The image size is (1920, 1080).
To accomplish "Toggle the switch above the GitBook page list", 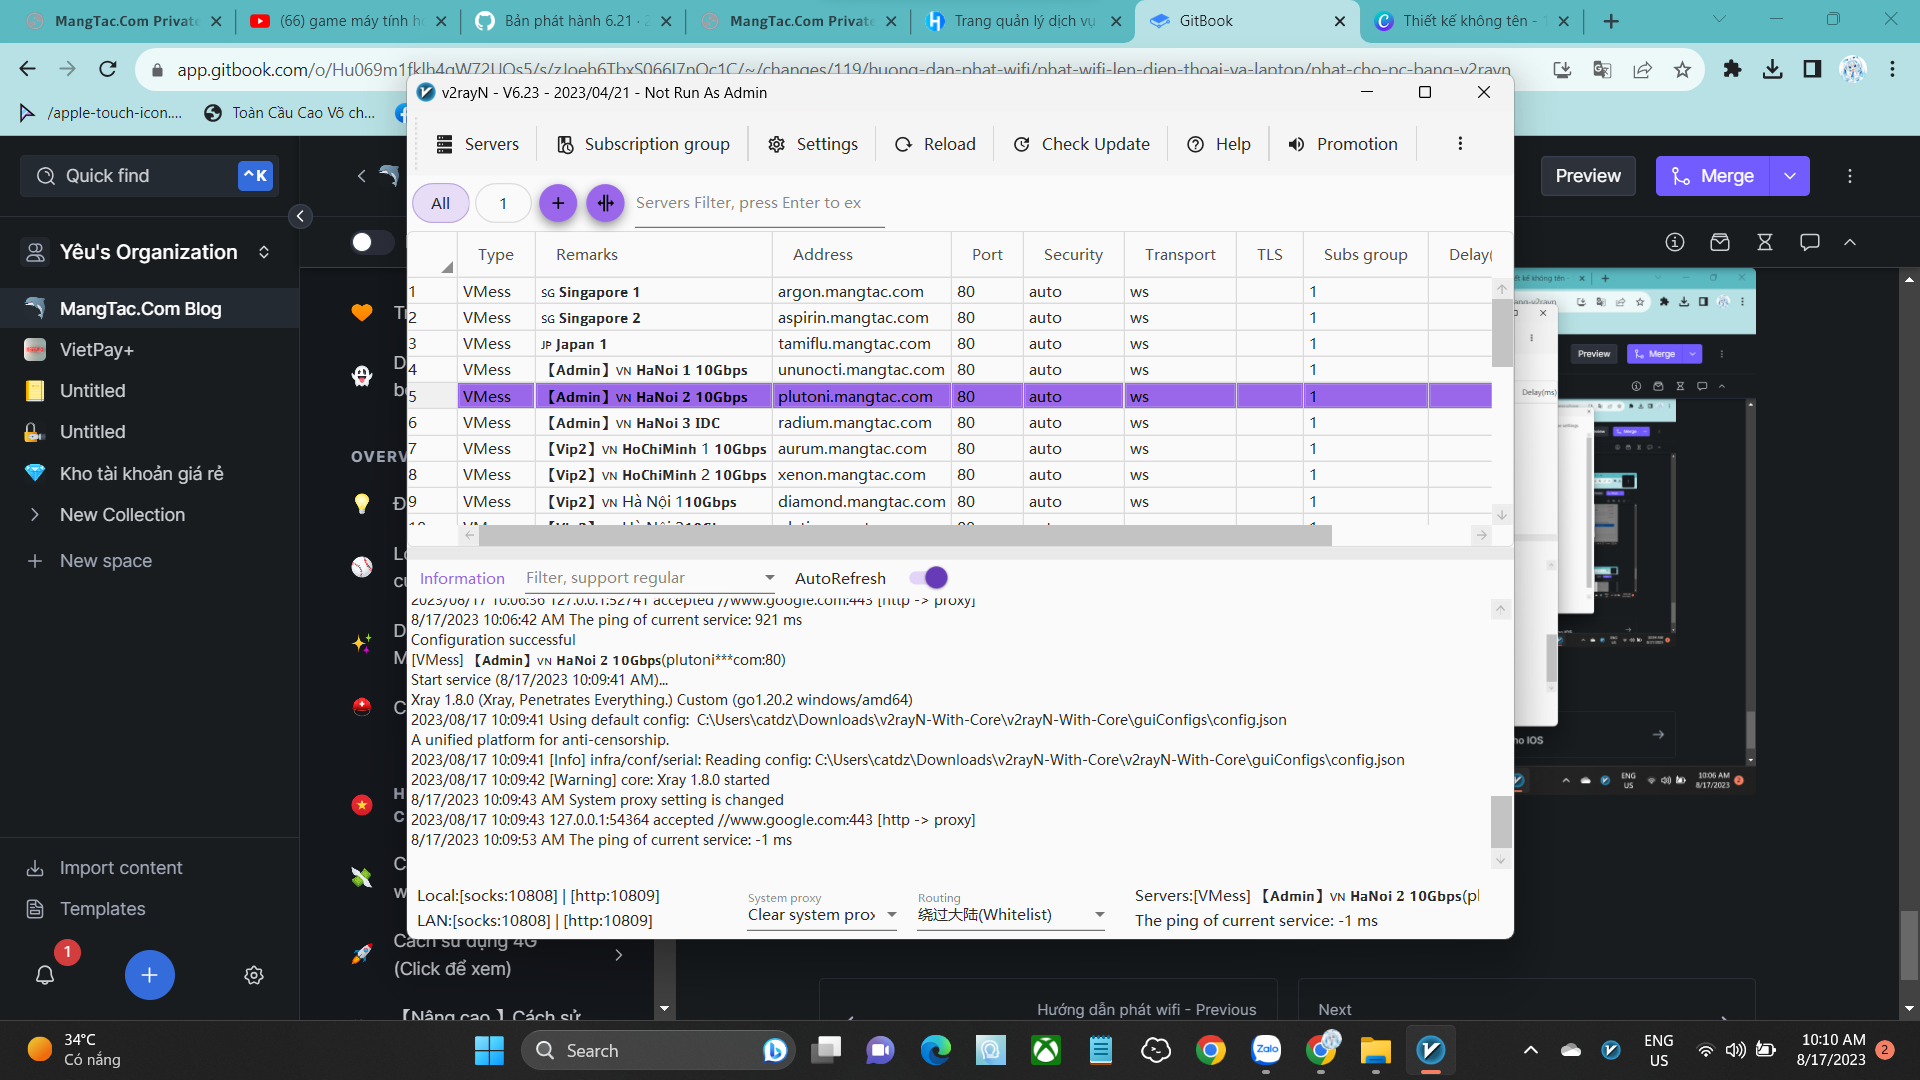I will tap(371, 242).
